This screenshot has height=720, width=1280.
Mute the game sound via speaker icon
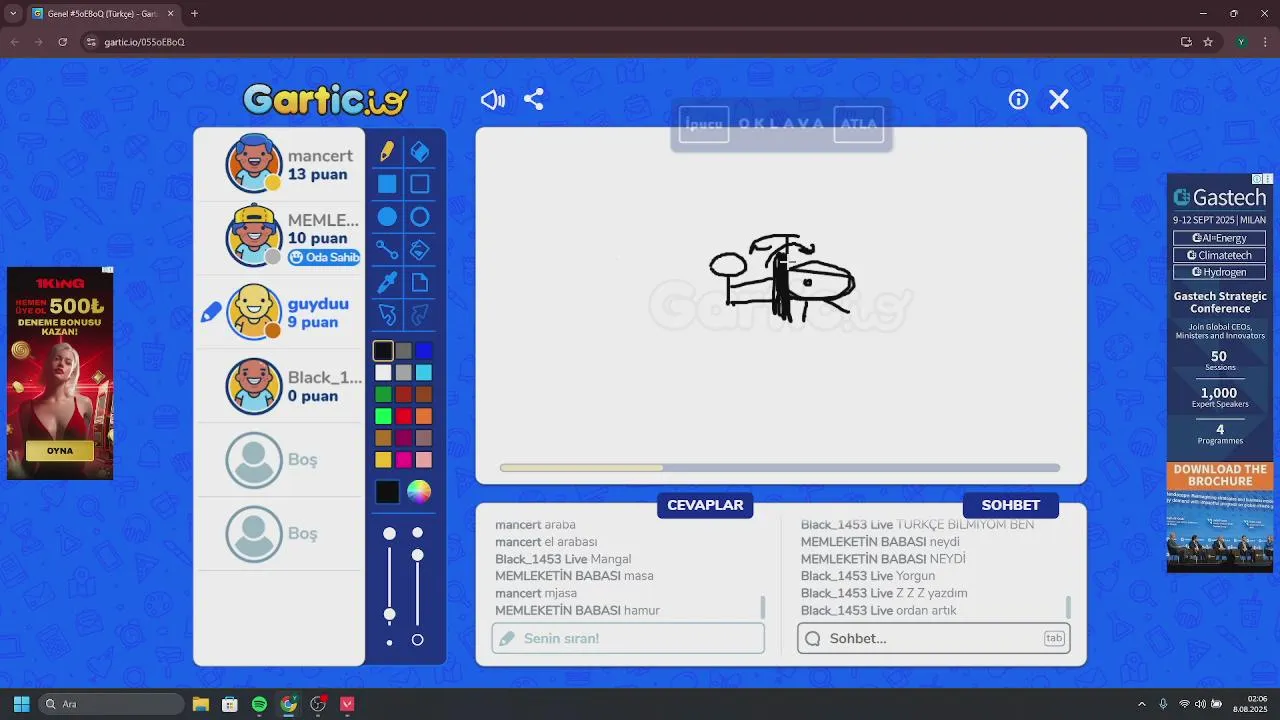pyautogui.click(x=493, y=100)
